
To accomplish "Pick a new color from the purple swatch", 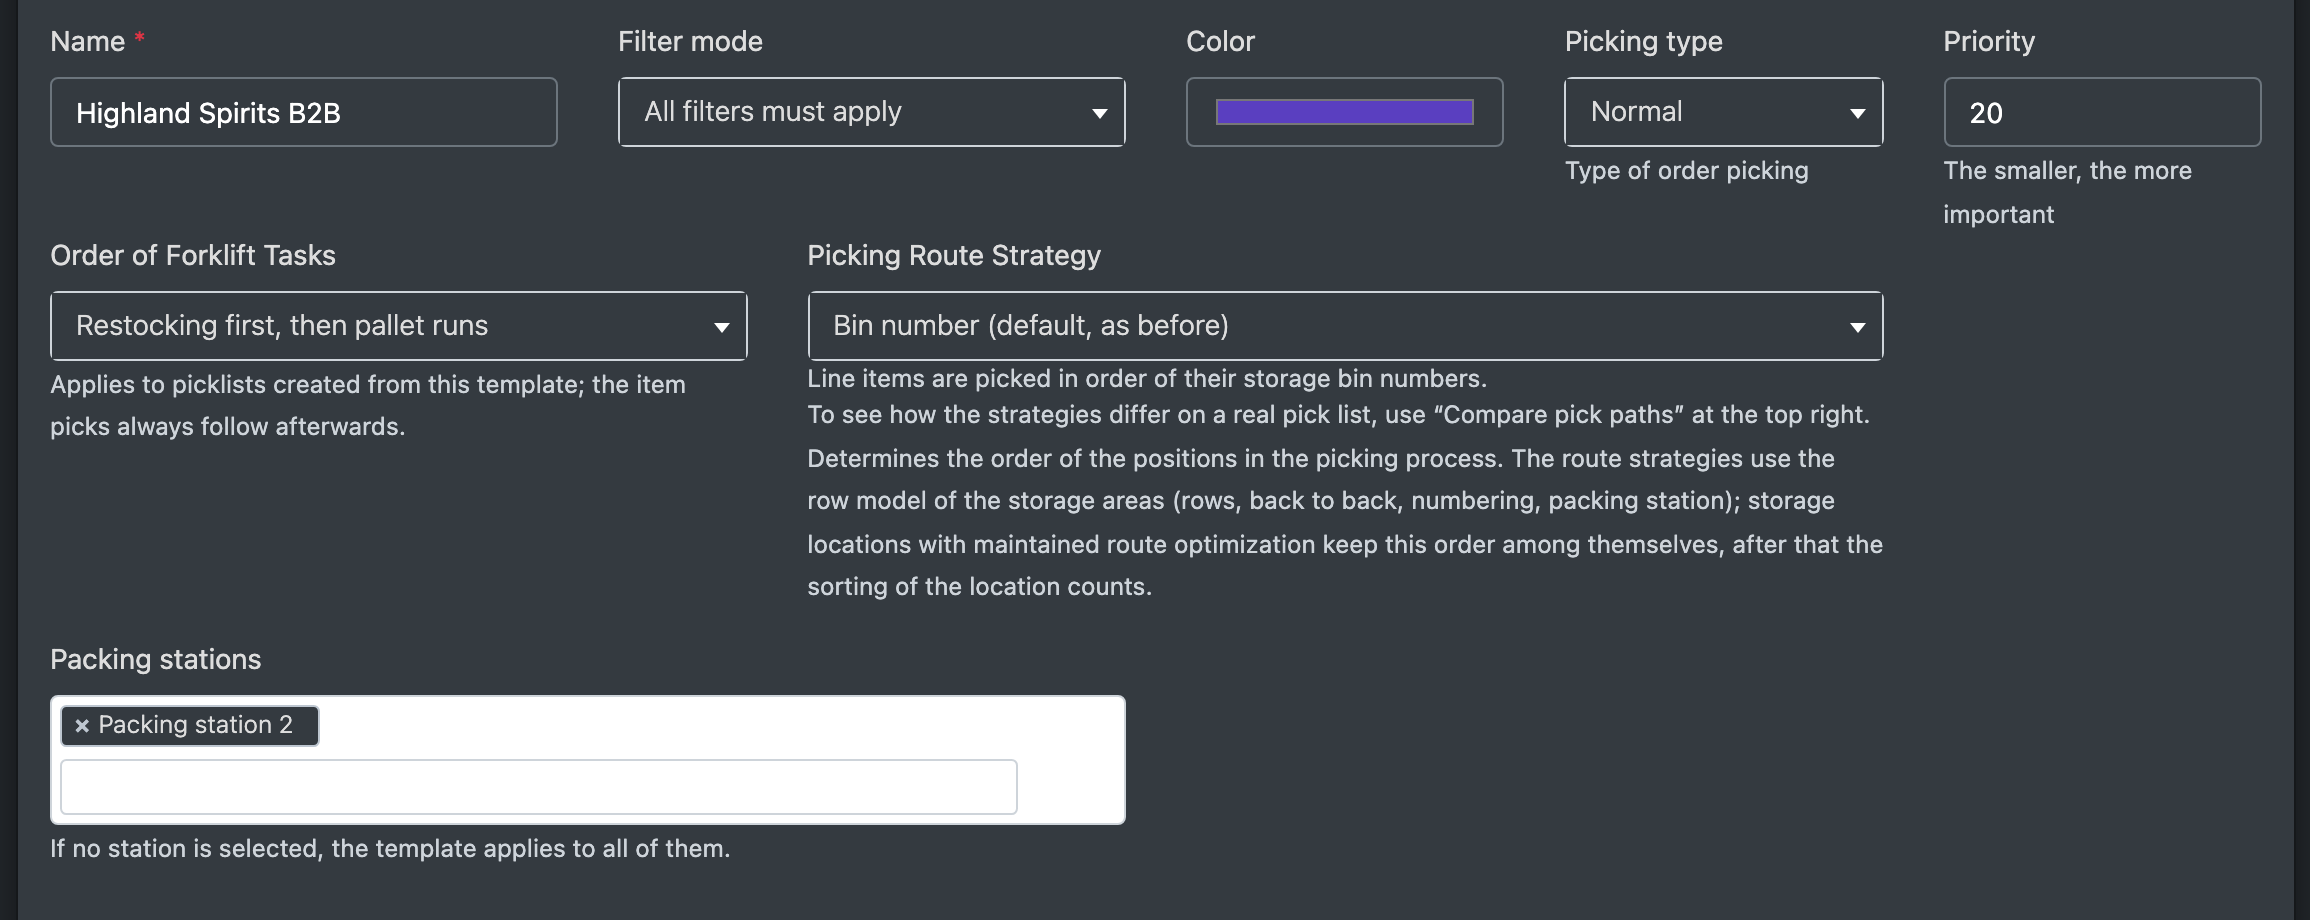I will (x=1344, y=112).
